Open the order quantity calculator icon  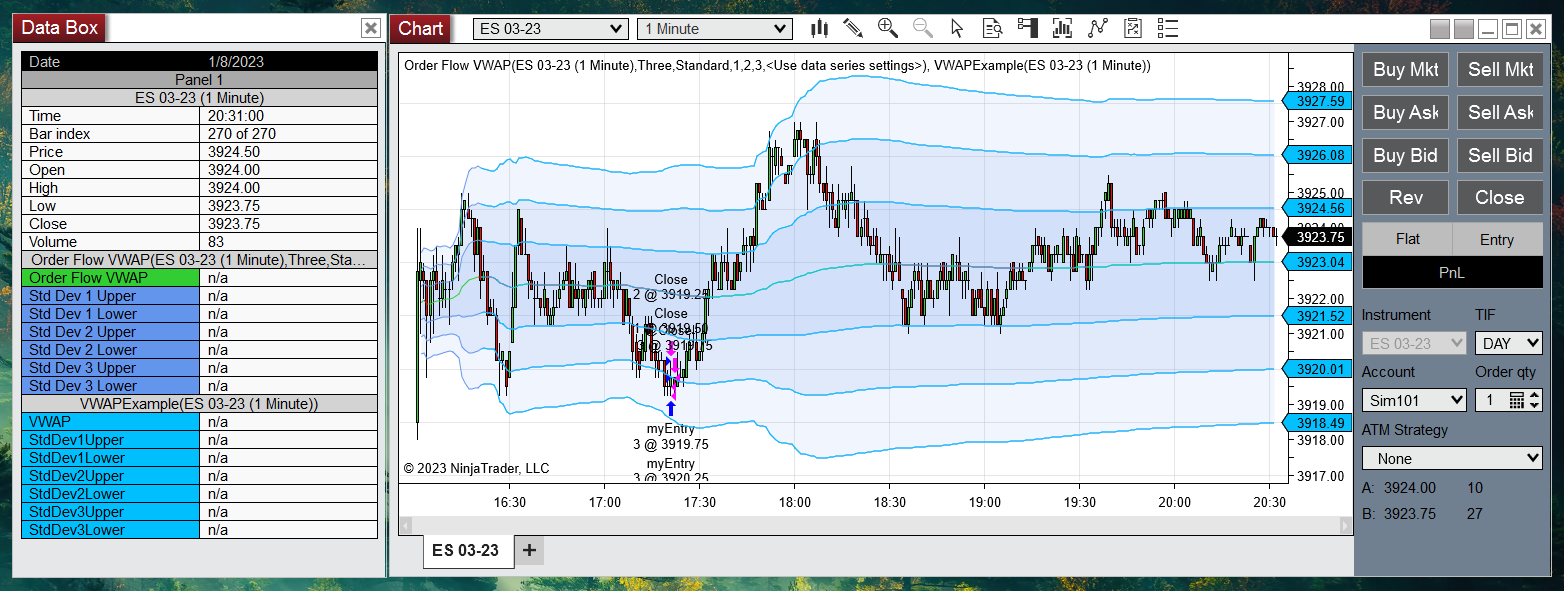pos(1516,400)
